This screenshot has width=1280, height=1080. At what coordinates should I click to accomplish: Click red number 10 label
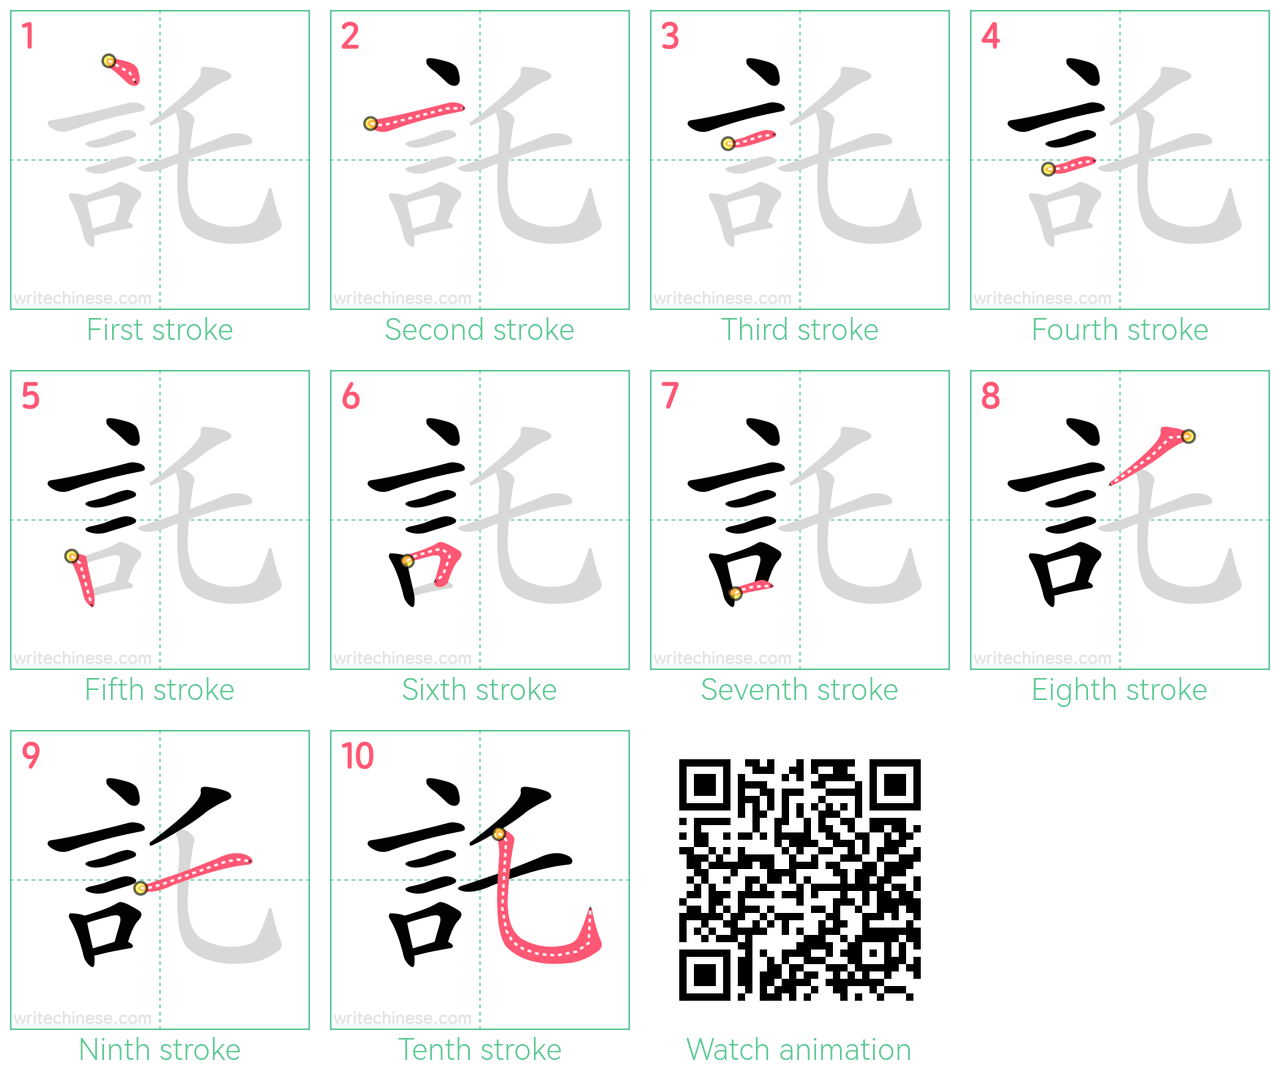(x=357, y=757)
